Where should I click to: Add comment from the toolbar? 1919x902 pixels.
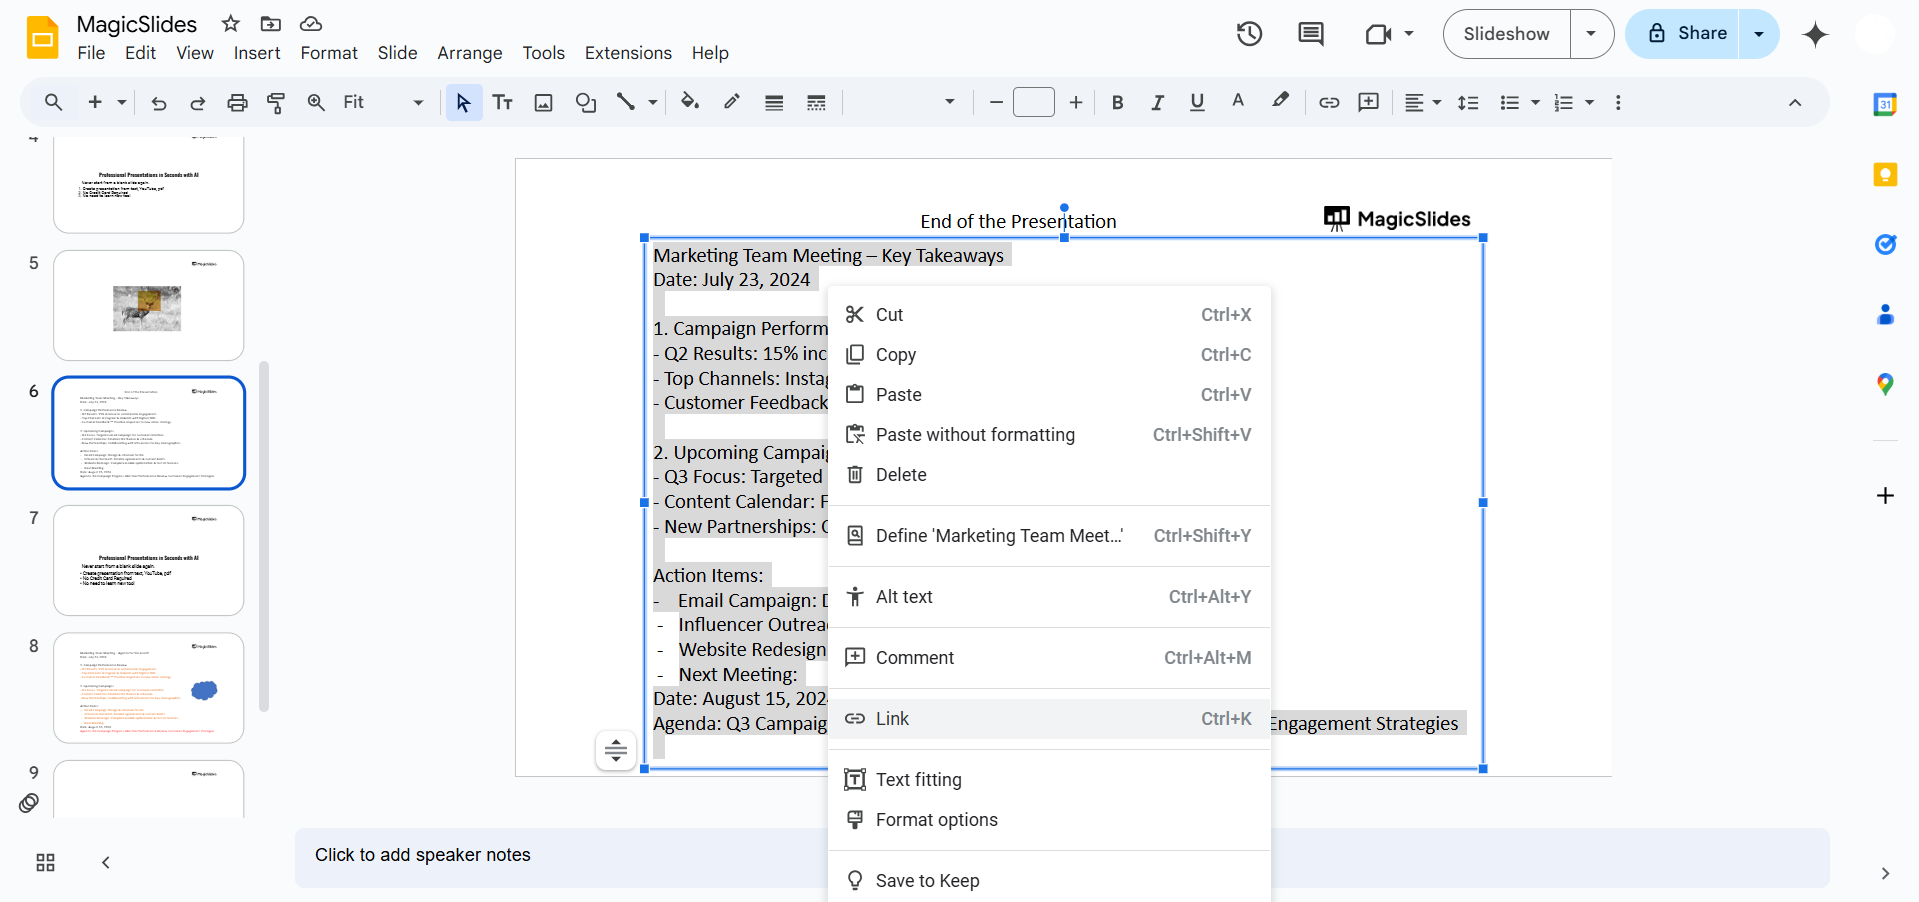1368,102
